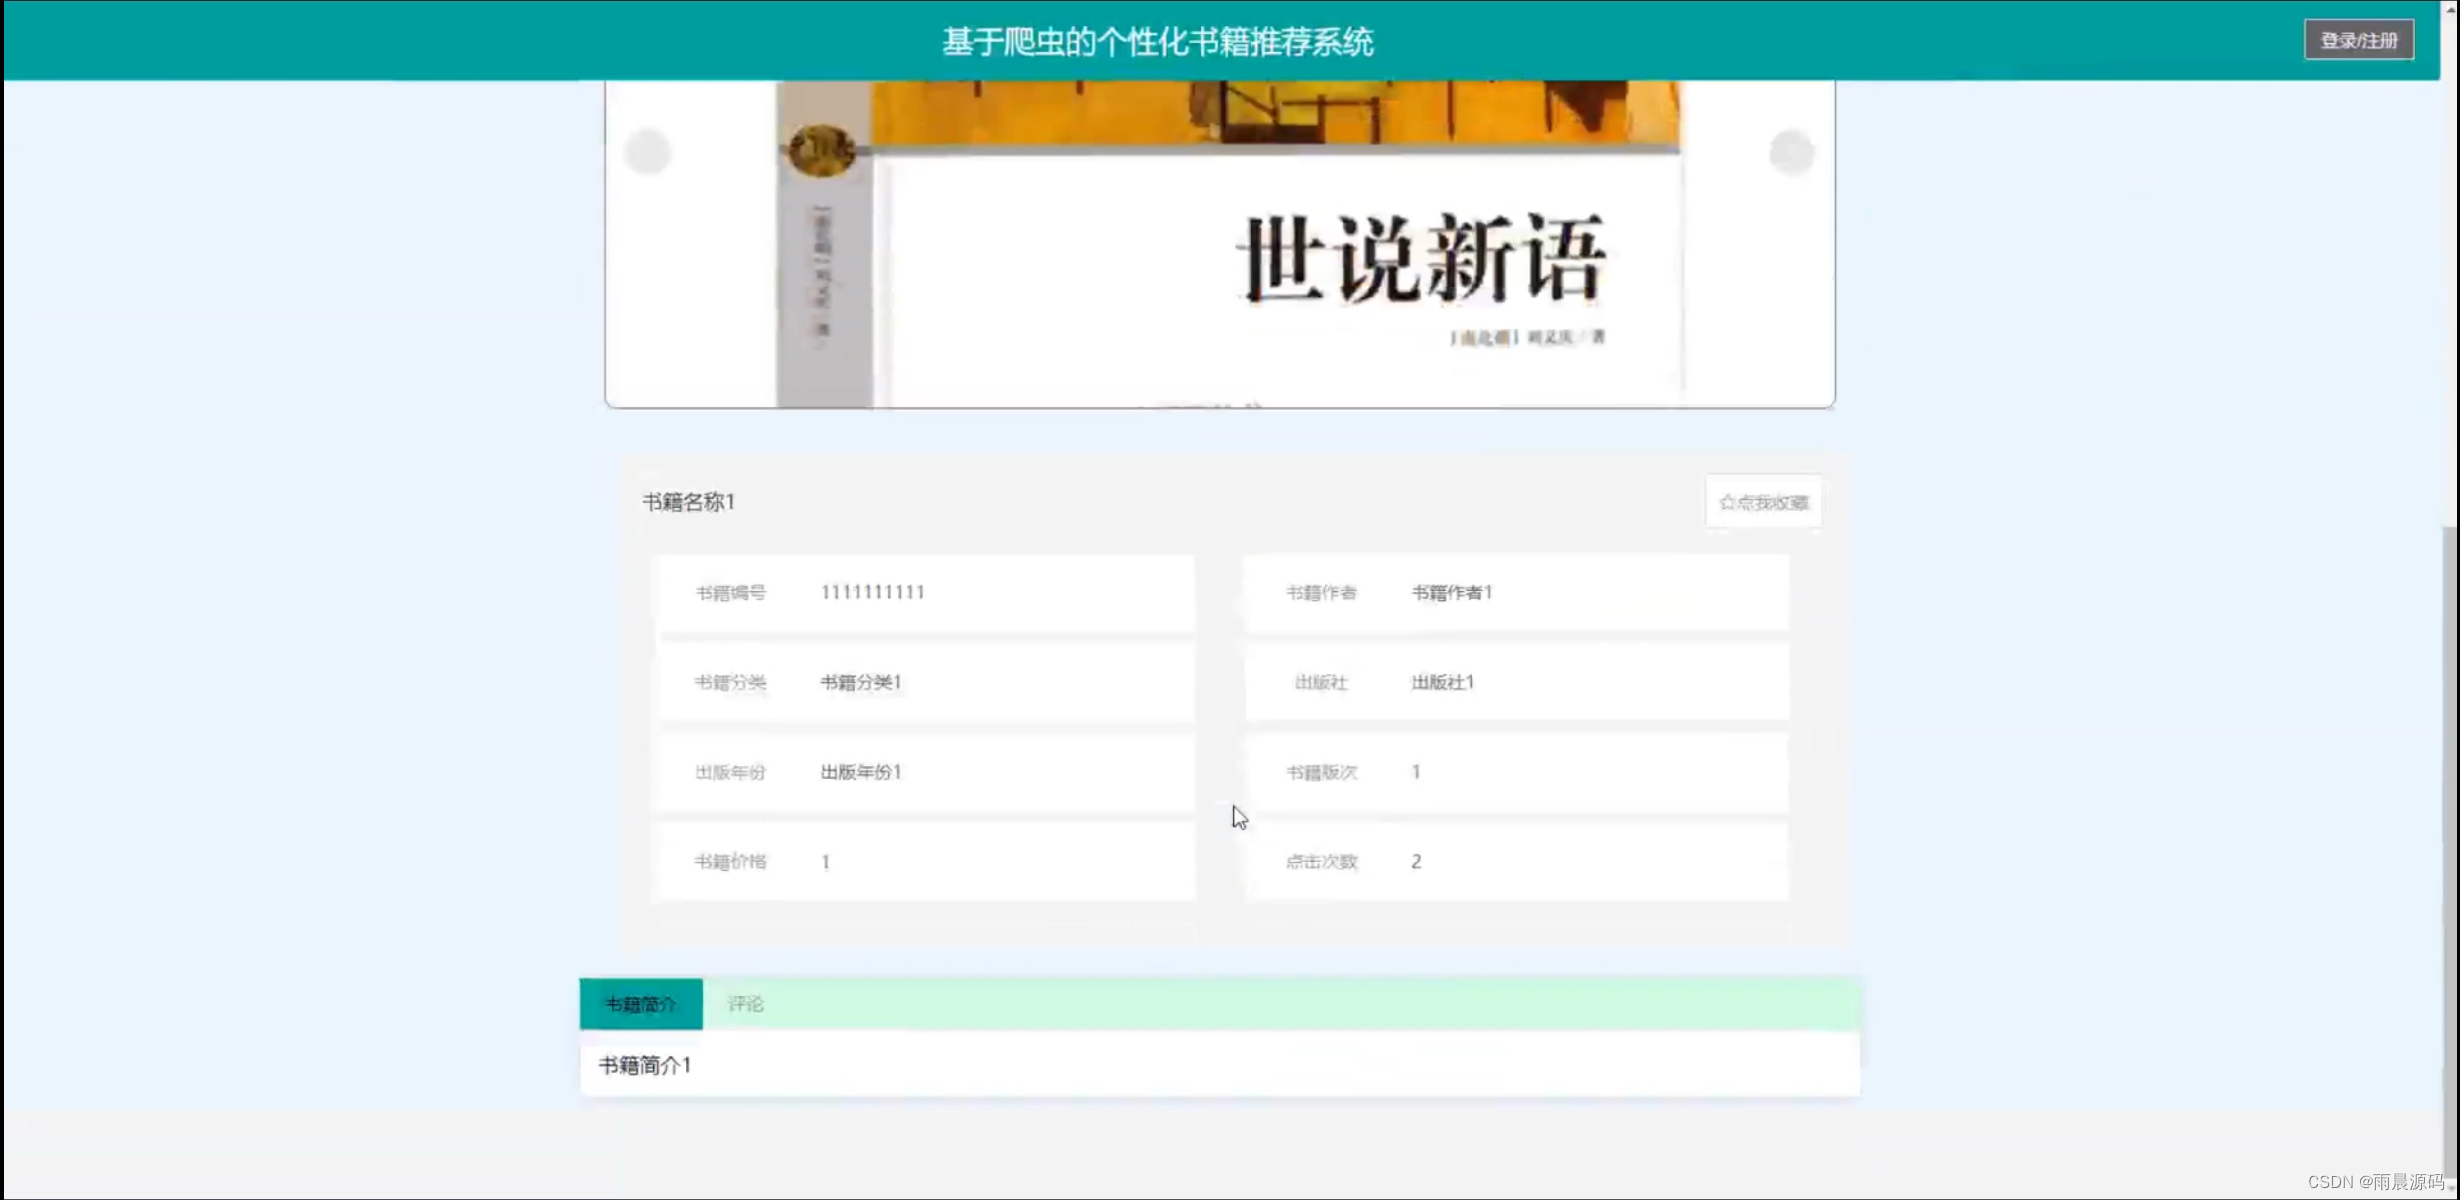
Task: Click the 书籍作者 label
Action: pyautogui.click(x=1321, y=592)
